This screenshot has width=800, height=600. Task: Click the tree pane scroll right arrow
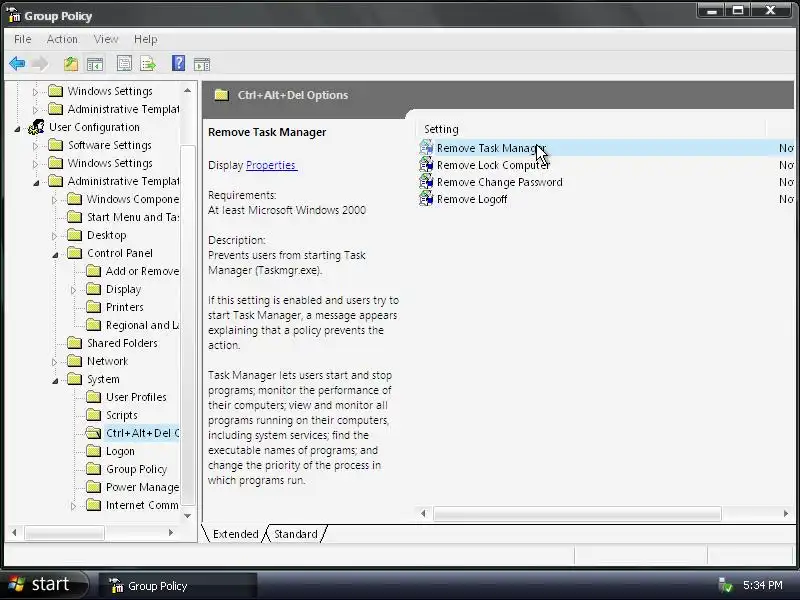pyautogui.click(x=171, y=533)
